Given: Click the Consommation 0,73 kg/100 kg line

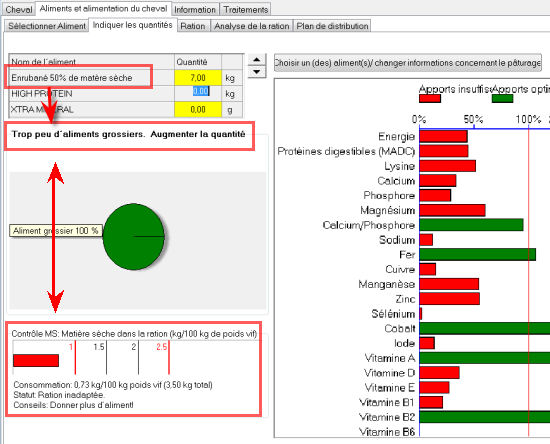Looking at the screenshot, I should click(x=113, y=385).
